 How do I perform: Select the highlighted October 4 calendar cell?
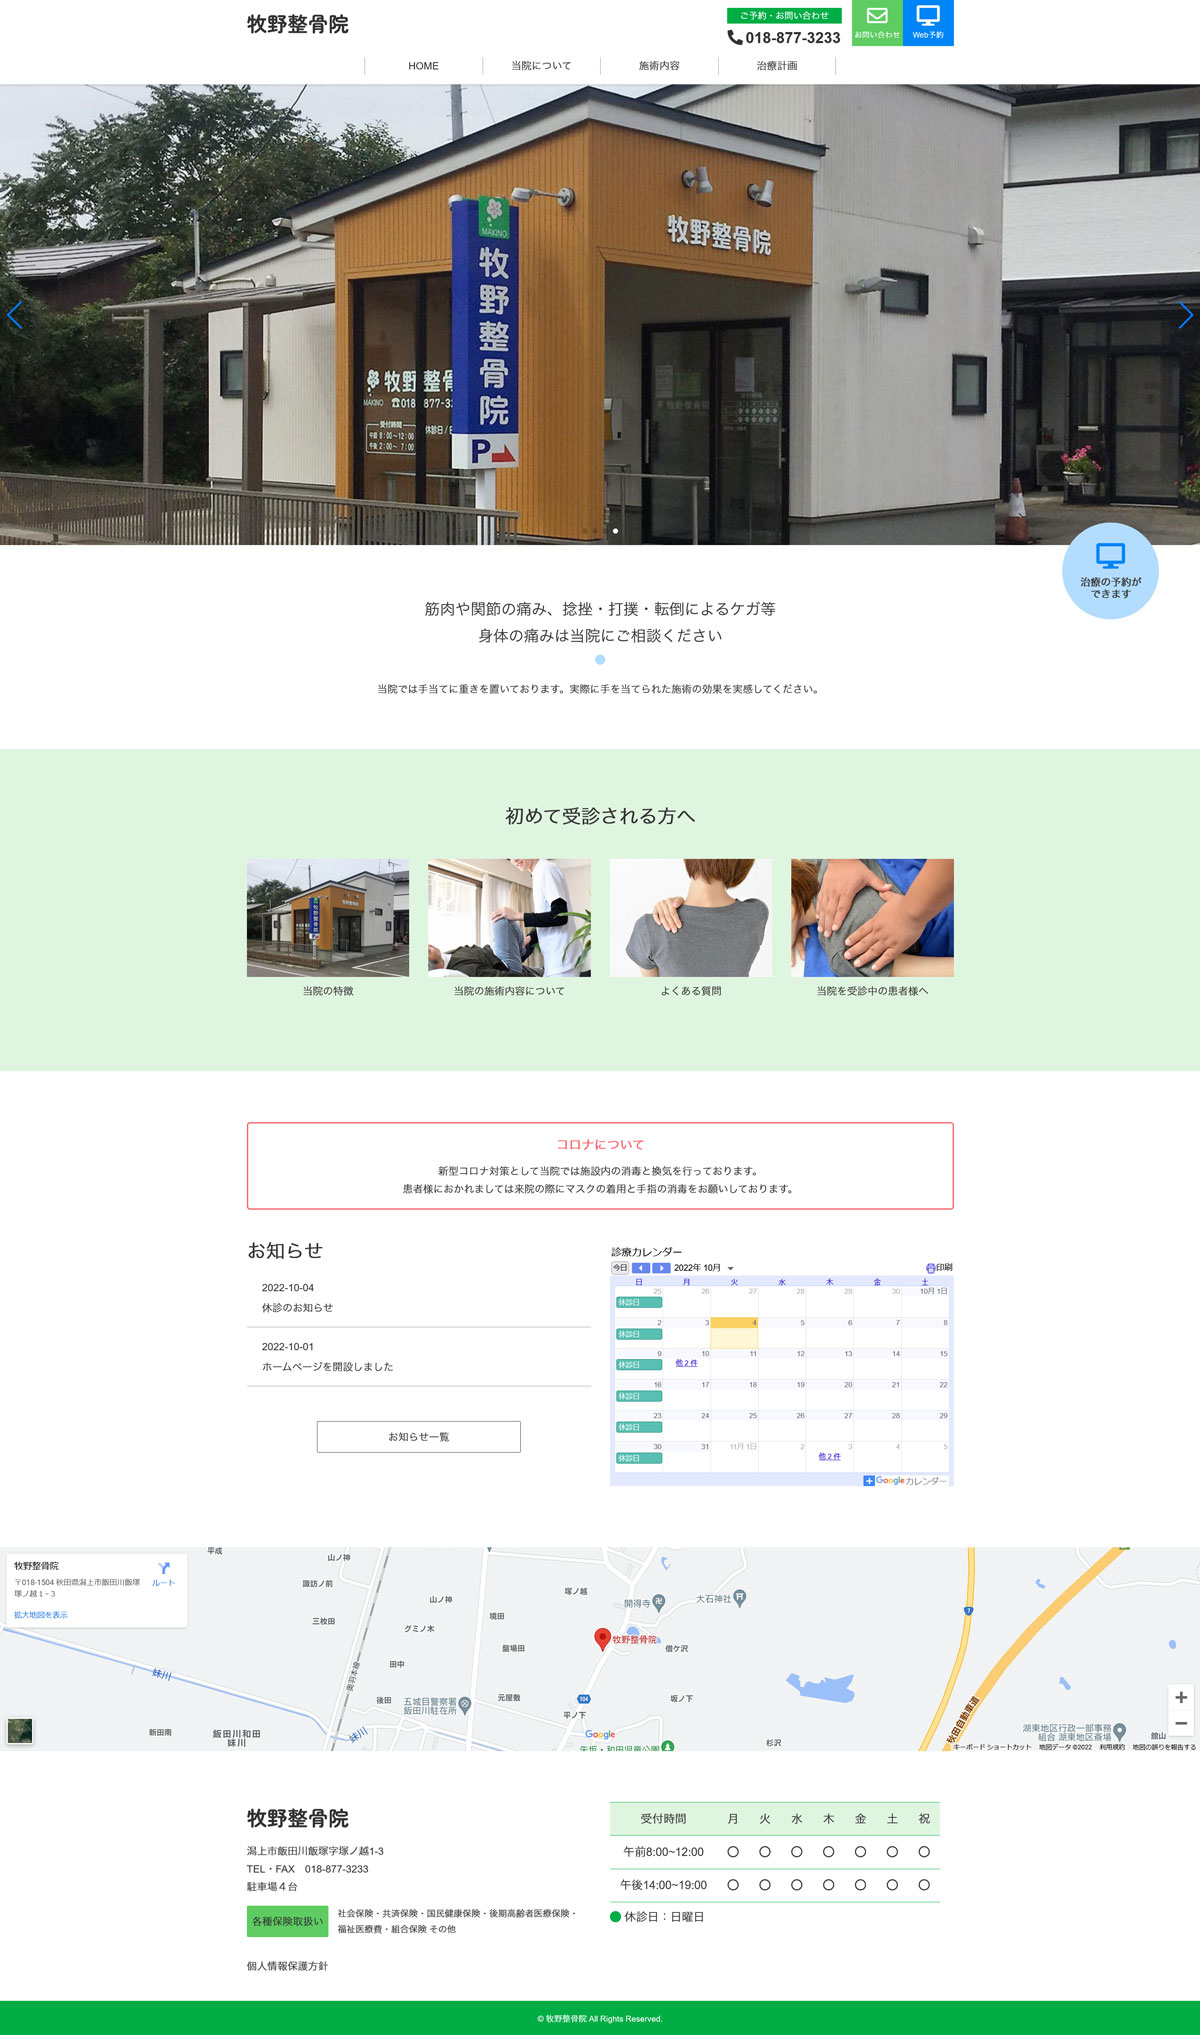[x=734, y=1333]
